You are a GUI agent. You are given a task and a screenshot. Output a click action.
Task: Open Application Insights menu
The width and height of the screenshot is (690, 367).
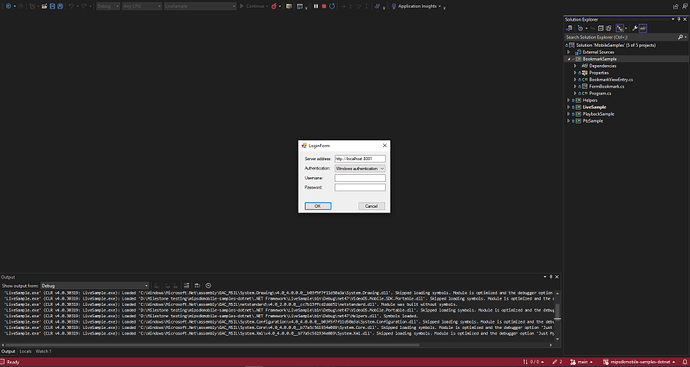(416, 6)
